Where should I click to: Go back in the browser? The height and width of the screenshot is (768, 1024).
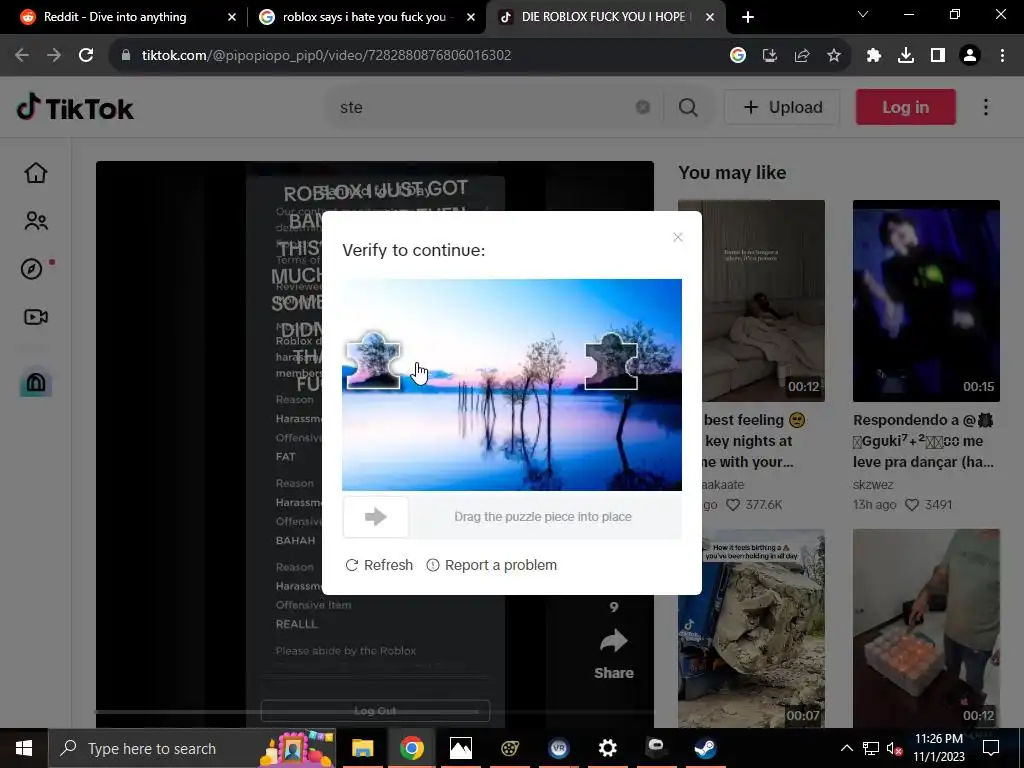point(22,56)
